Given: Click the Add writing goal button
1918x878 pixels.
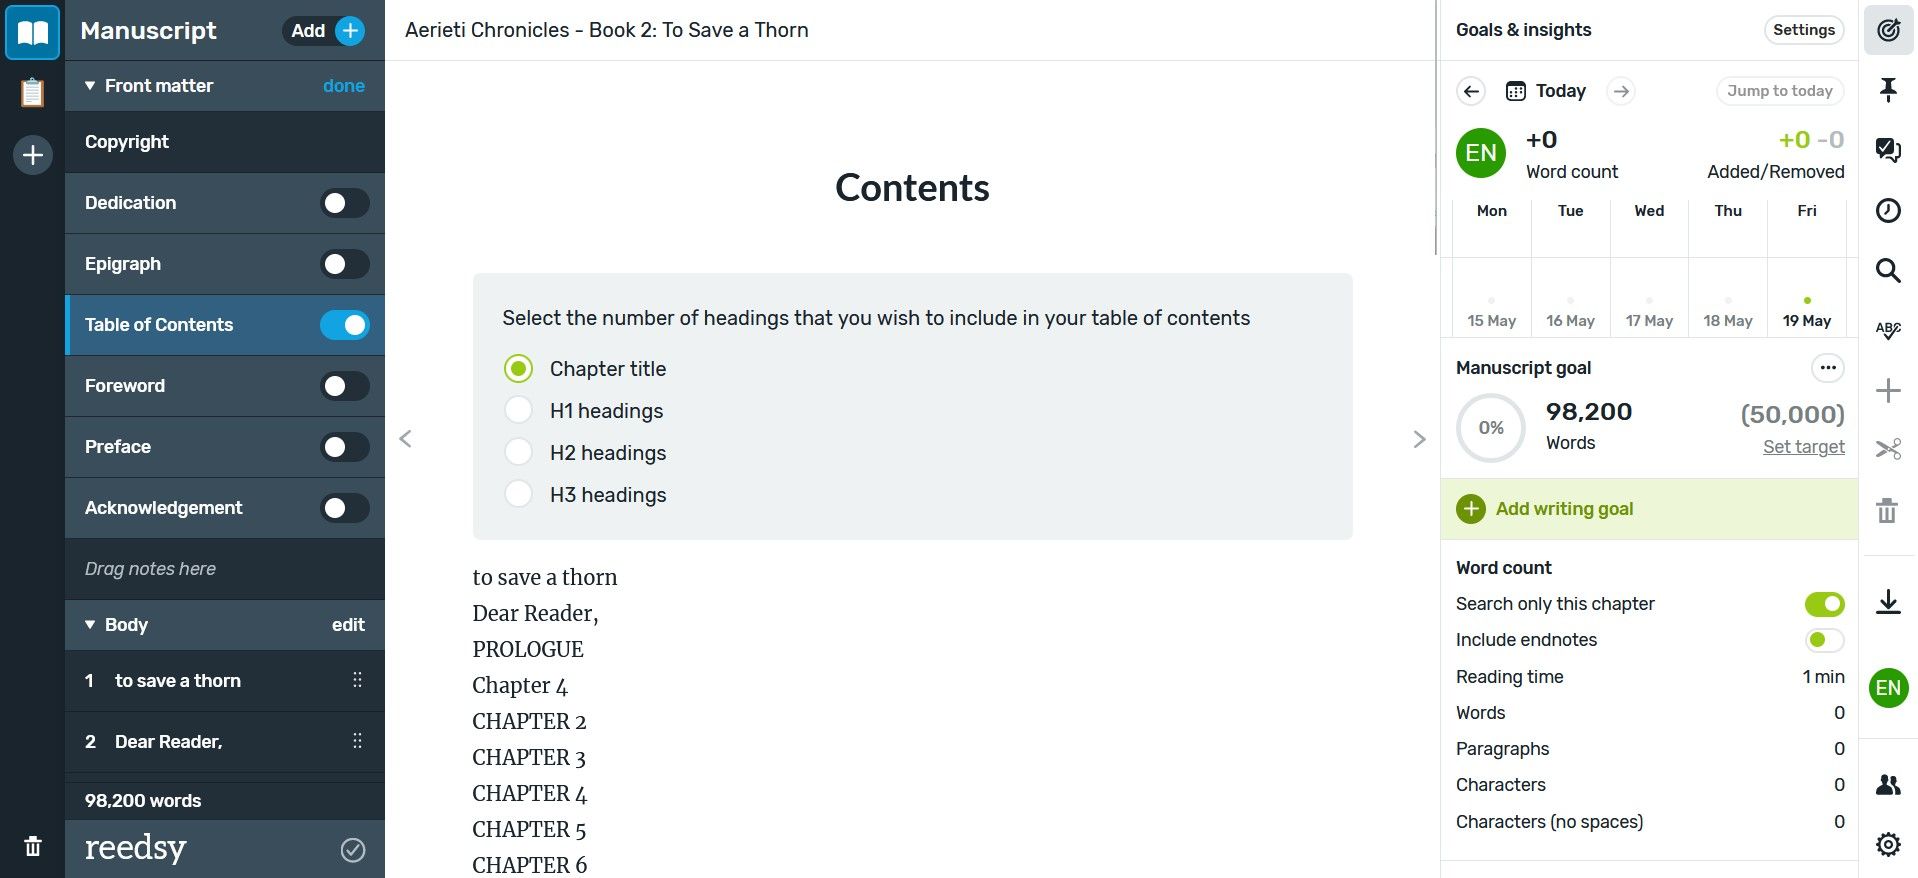Looking at the screenshot, I should pyautogui.click(x=1564, y=509).
